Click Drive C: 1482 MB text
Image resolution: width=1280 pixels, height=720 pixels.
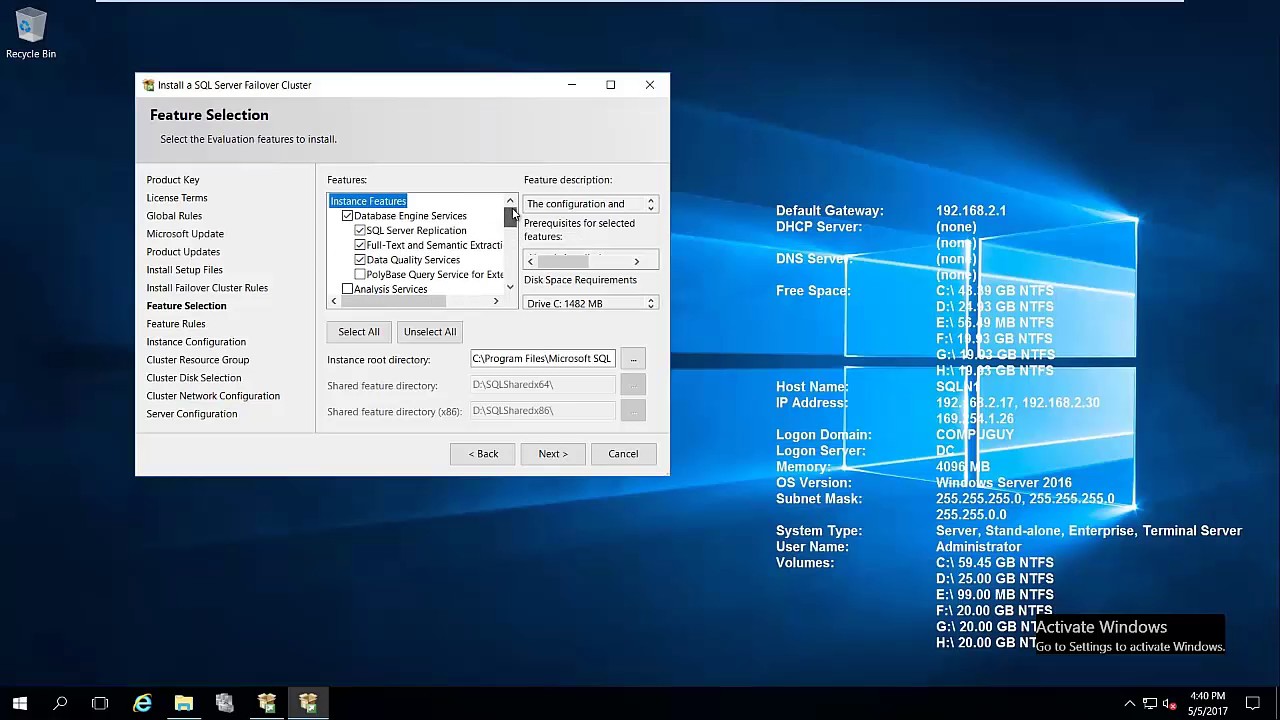coord(564,304)
